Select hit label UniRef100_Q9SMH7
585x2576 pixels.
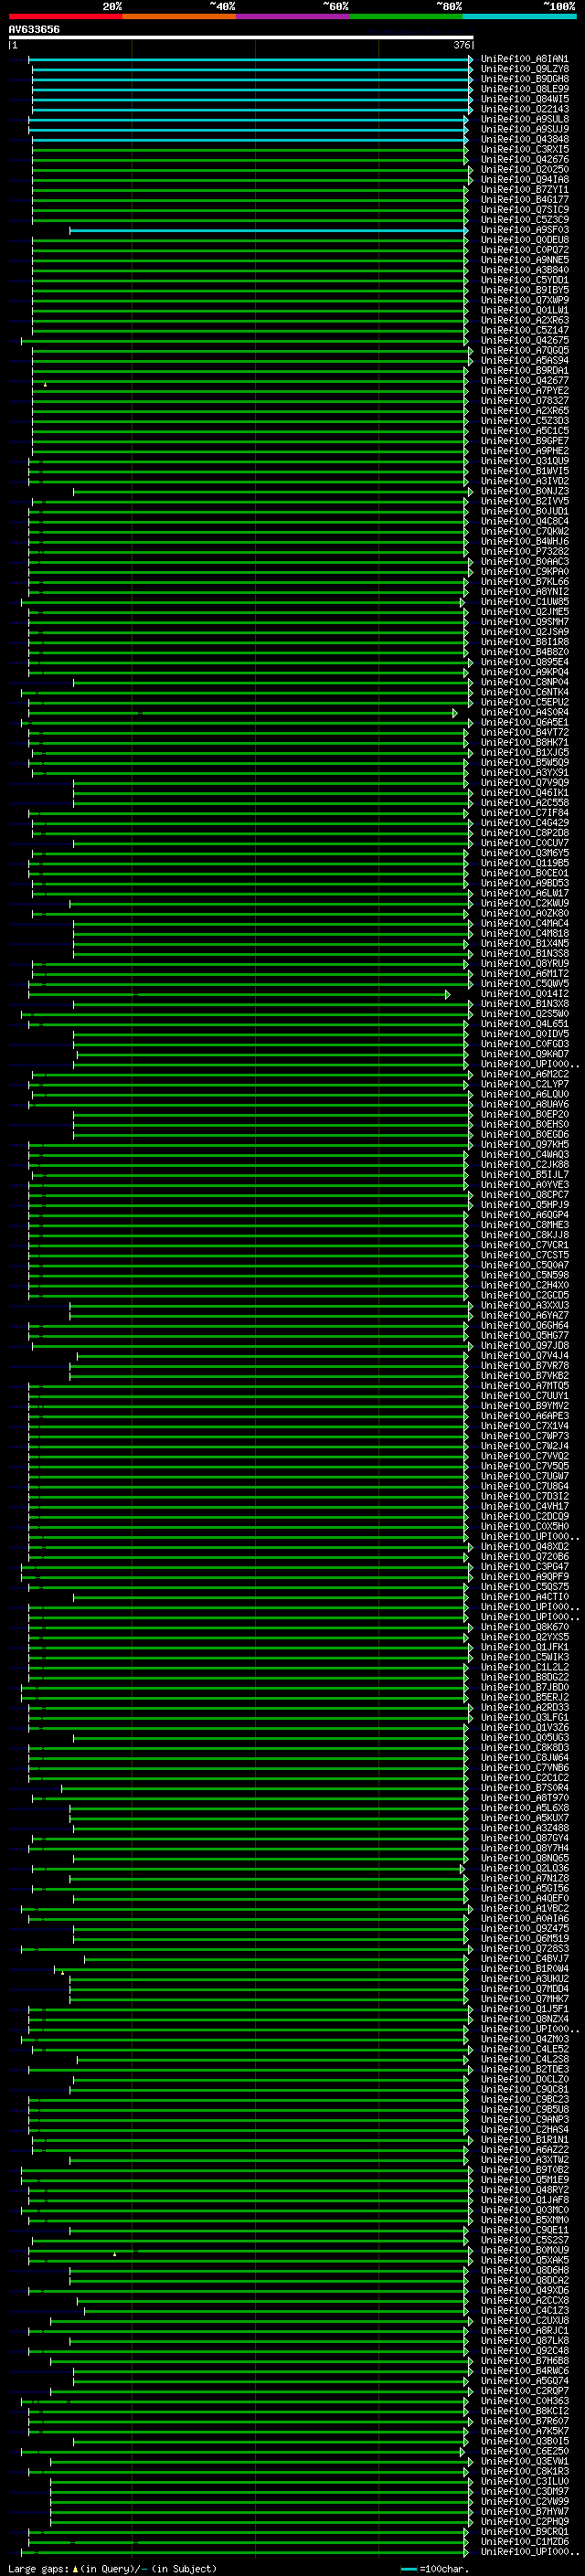tap(525, 622)
